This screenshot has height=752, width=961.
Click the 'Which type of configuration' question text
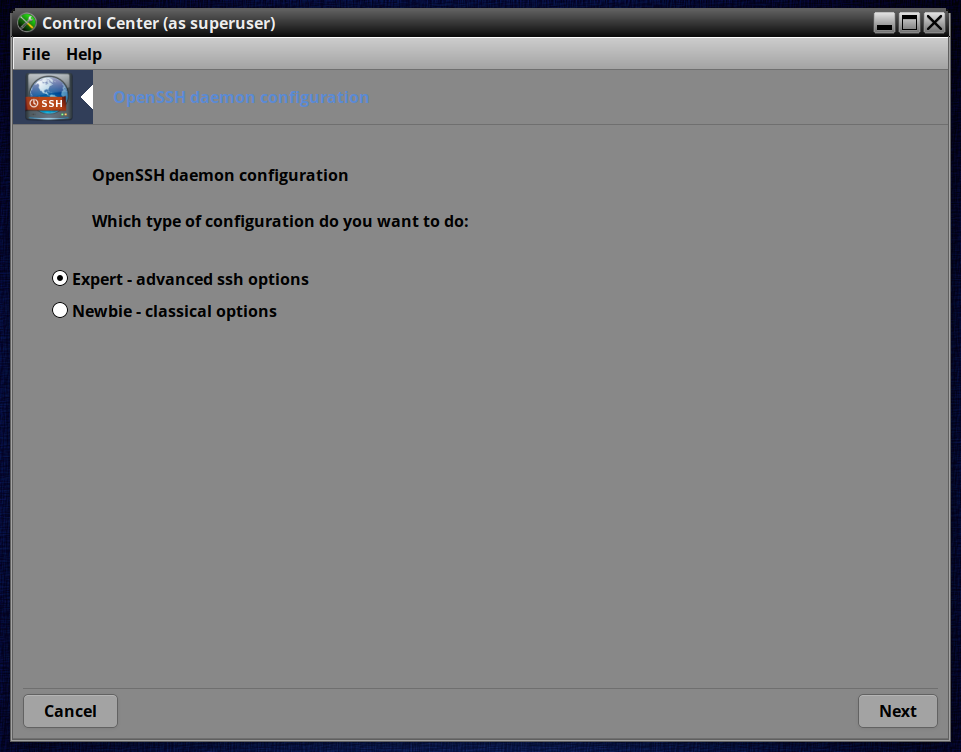280,221
